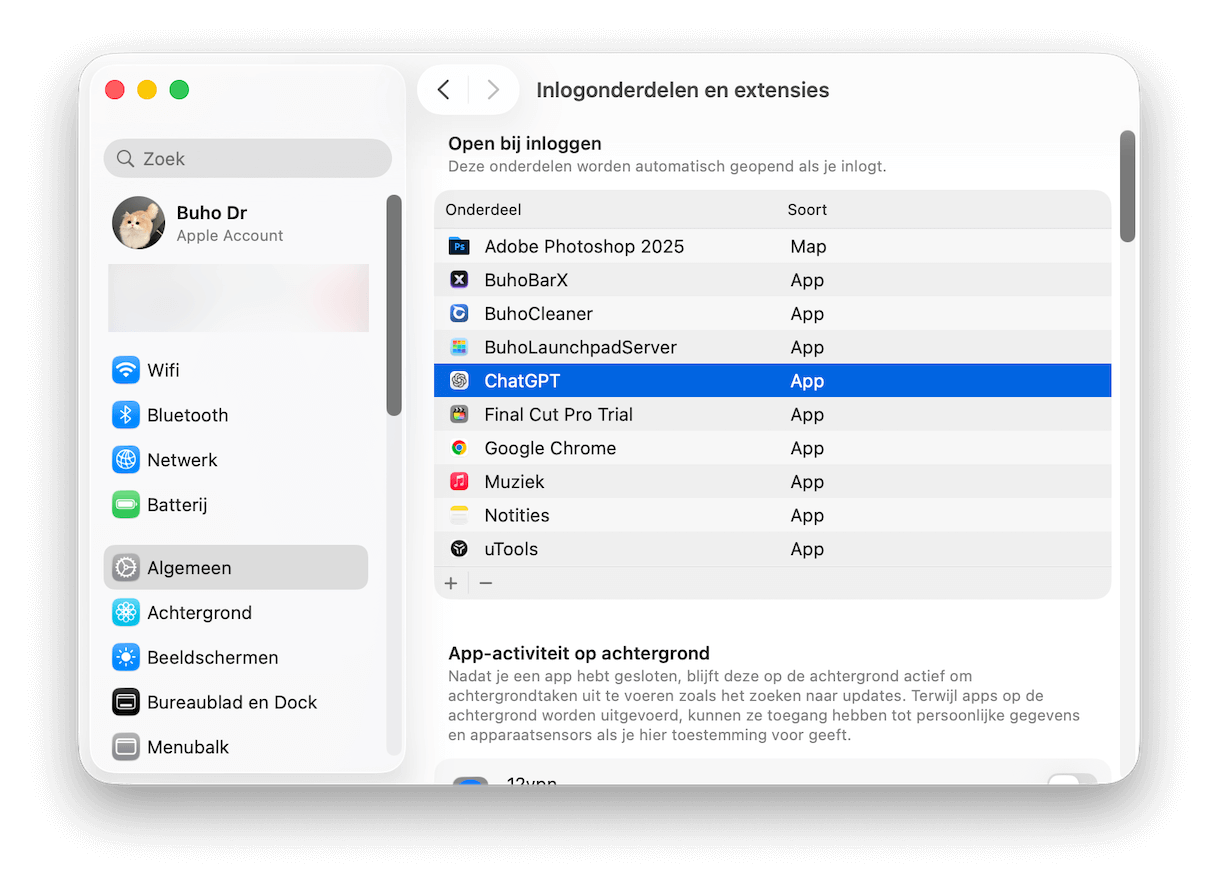Viewport: 1218px width, 888px height.
Task: Sort by the Onderdeel column header
Action: 484,210
